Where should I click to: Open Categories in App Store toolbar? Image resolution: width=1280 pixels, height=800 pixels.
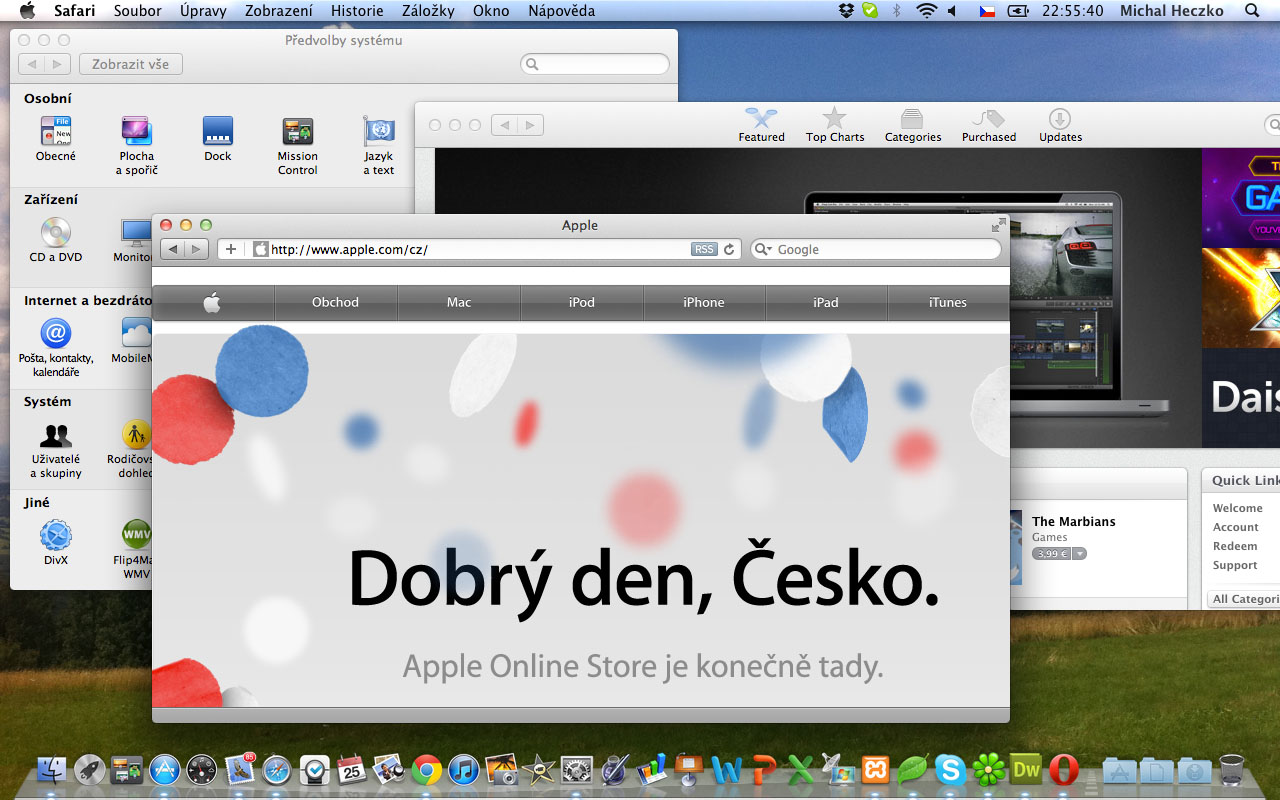click(913, 125)
